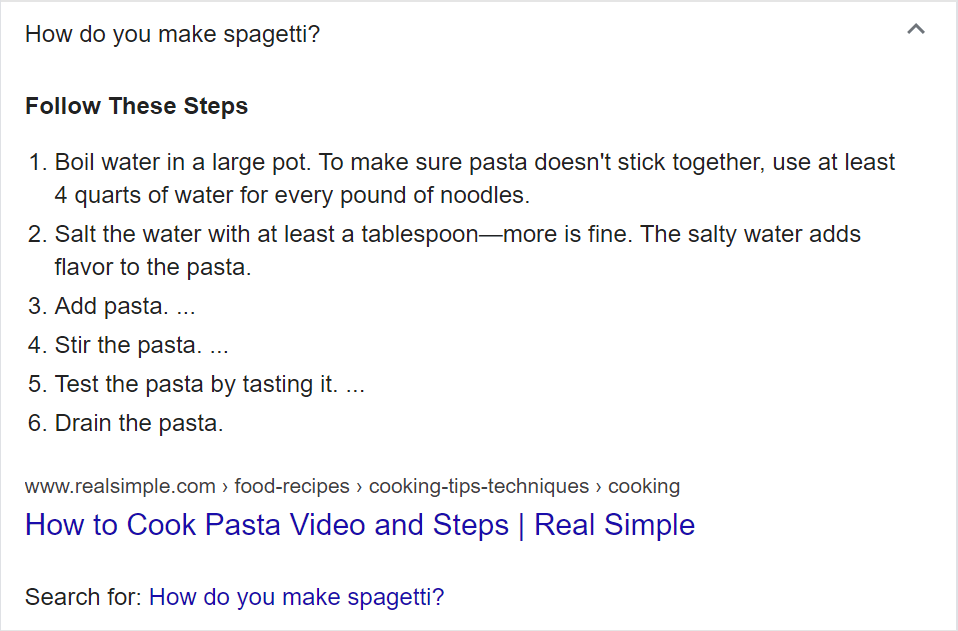Follow the Search for spagetti query link

(x=296, y=597)
